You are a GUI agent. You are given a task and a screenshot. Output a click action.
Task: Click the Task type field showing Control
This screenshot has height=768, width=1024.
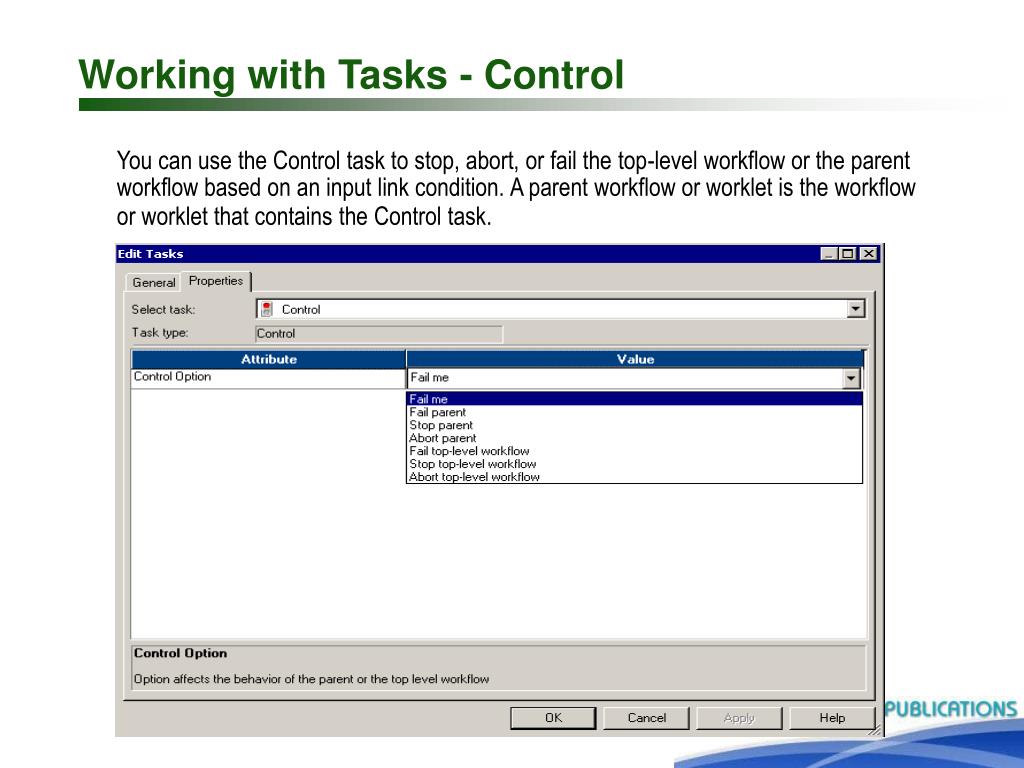click(x=379, y=334)
